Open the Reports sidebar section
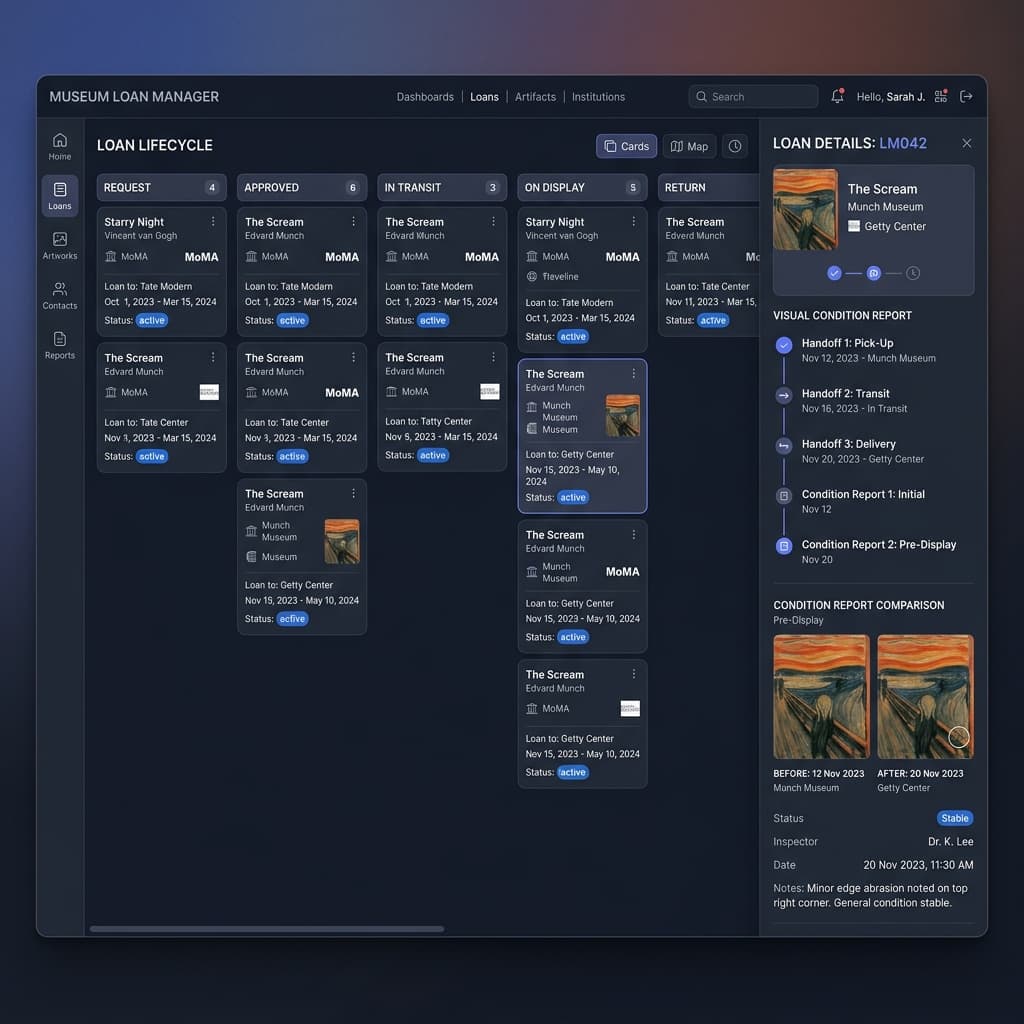The height and width of the screenshot is (1024, 1024). point(60,345)
